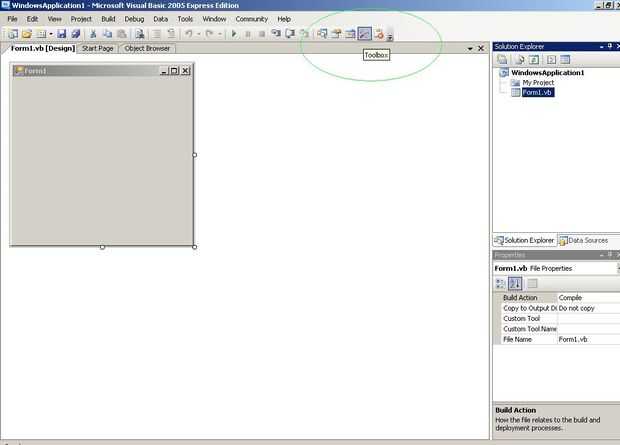Open the Edit menu

(32, 19)
